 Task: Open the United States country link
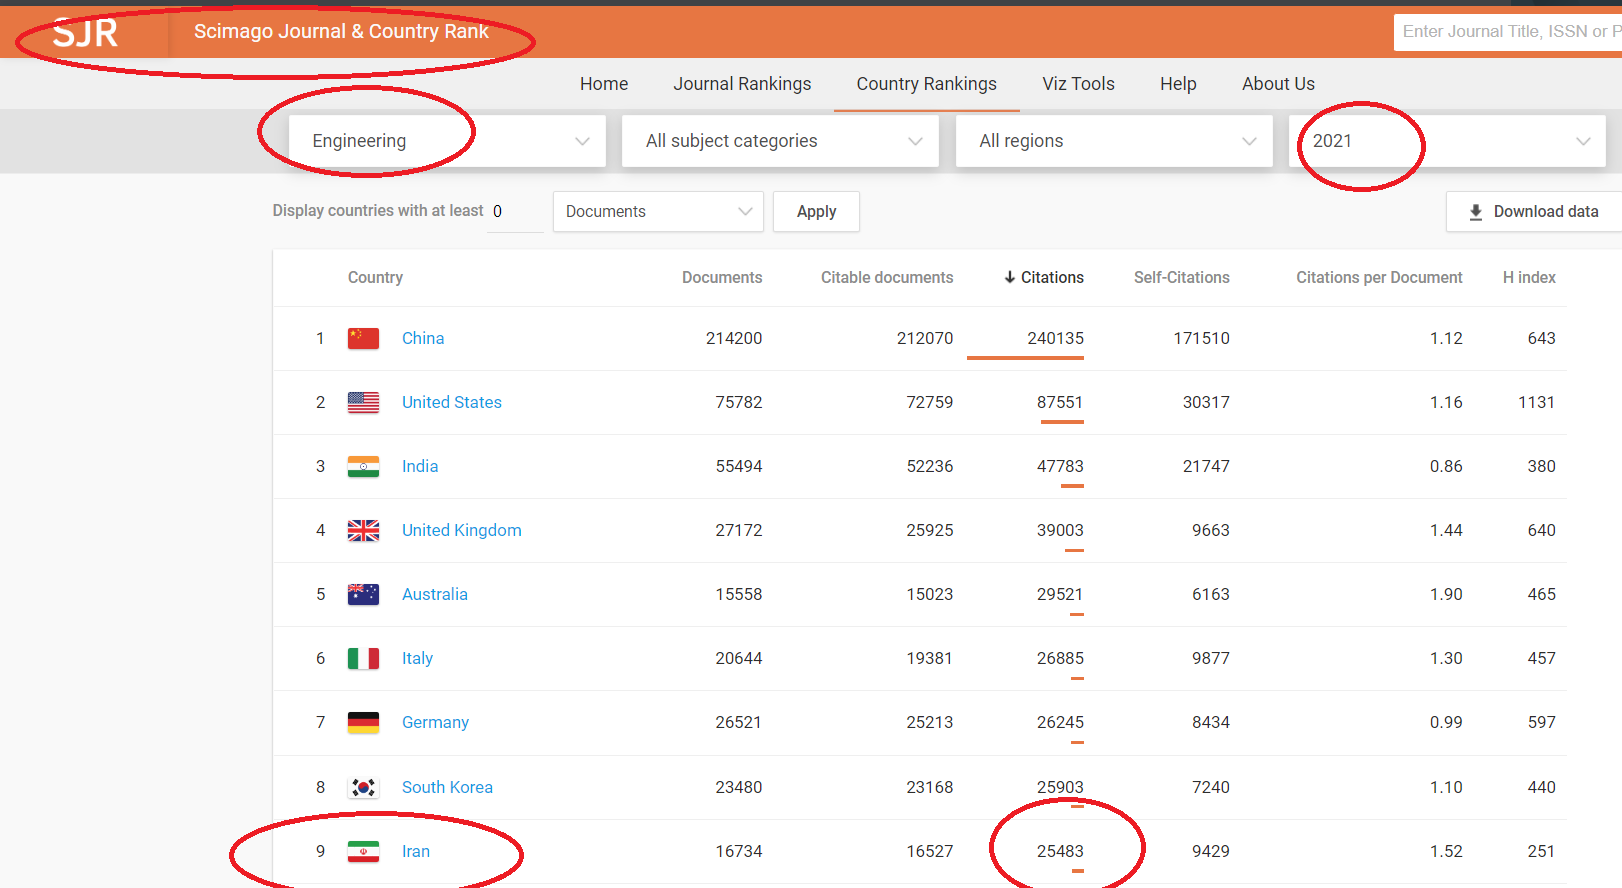tap(452, 402)
